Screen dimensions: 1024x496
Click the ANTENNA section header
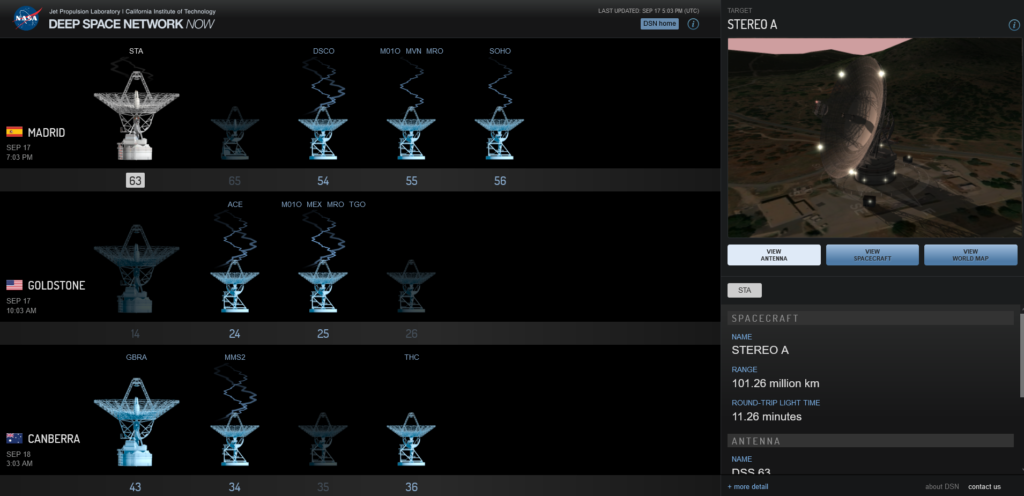(871, 441)
